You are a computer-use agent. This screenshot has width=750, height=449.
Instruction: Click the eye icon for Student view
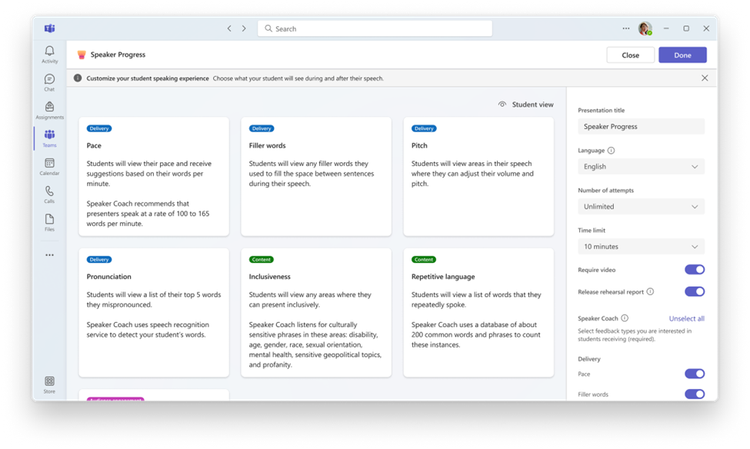(x=502, y=104)
